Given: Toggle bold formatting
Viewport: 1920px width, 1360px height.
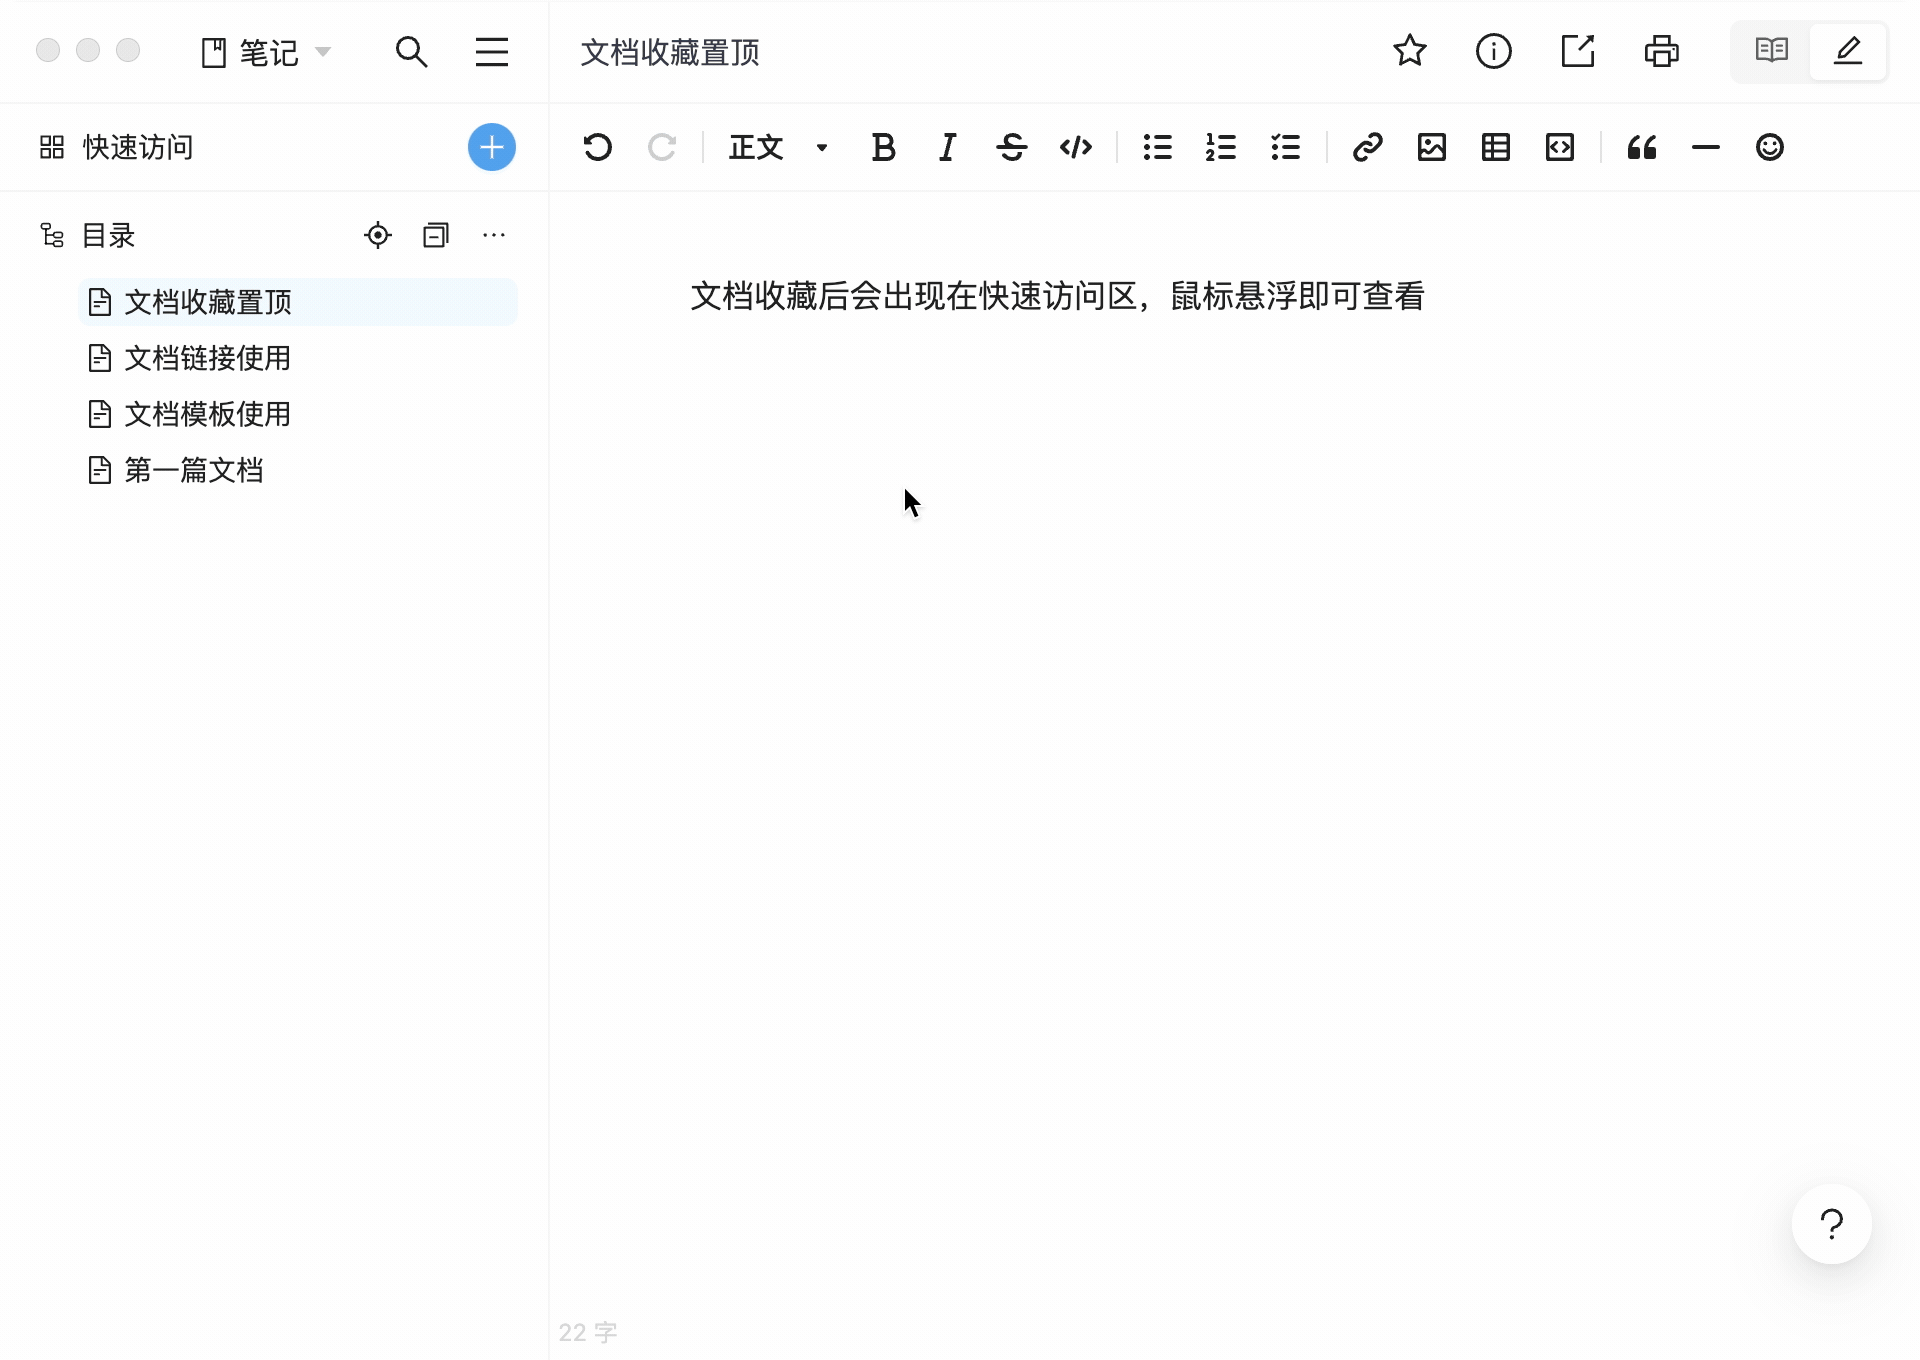Looking at the screenshot, I should pos(883,147).
